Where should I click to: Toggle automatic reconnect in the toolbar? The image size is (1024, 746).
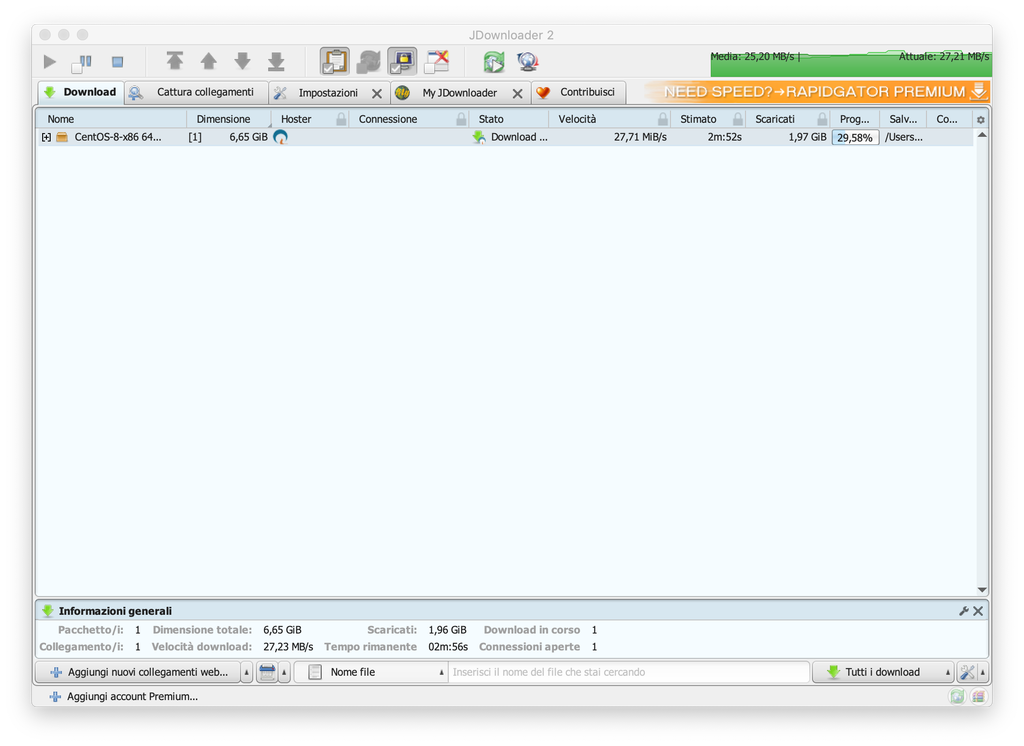point(368,61)
